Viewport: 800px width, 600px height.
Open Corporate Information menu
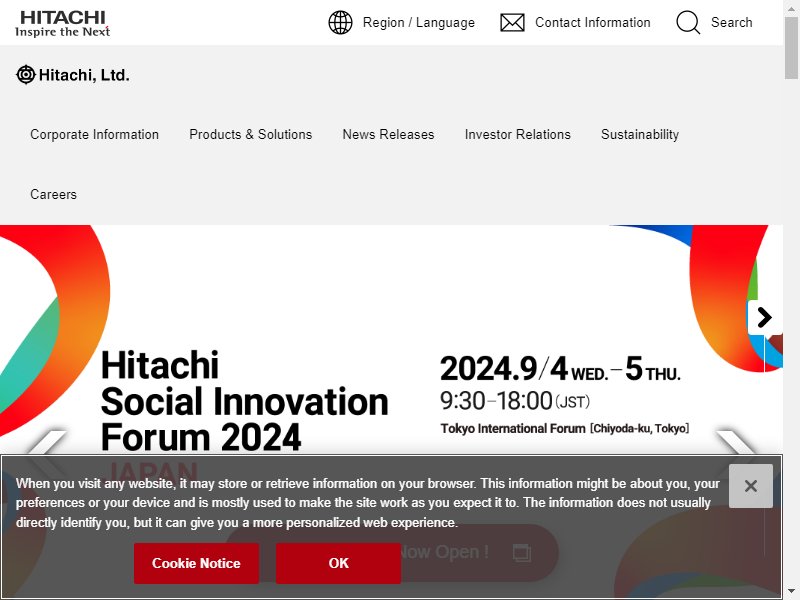click(94, 134)
